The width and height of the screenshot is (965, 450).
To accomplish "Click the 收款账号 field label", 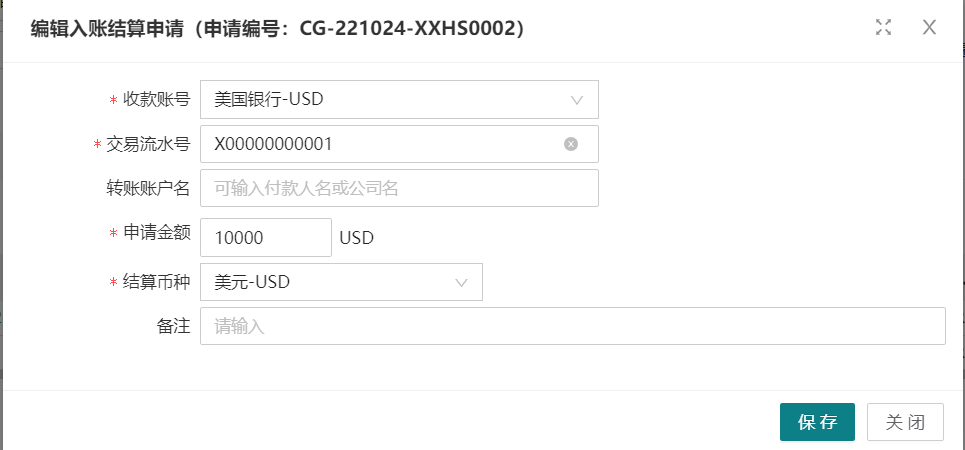I will click(156, 100).
